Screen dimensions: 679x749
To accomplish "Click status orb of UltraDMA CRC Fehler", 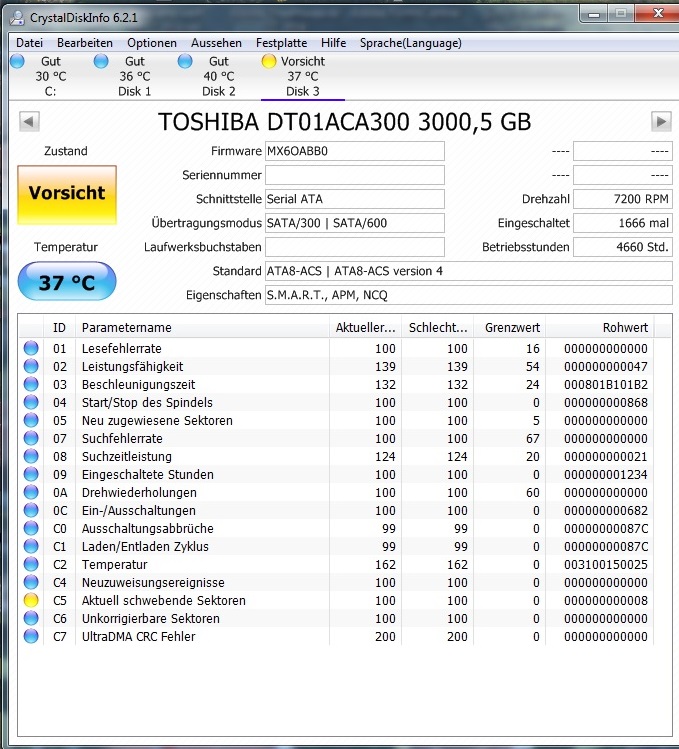I will pos(31,636).
